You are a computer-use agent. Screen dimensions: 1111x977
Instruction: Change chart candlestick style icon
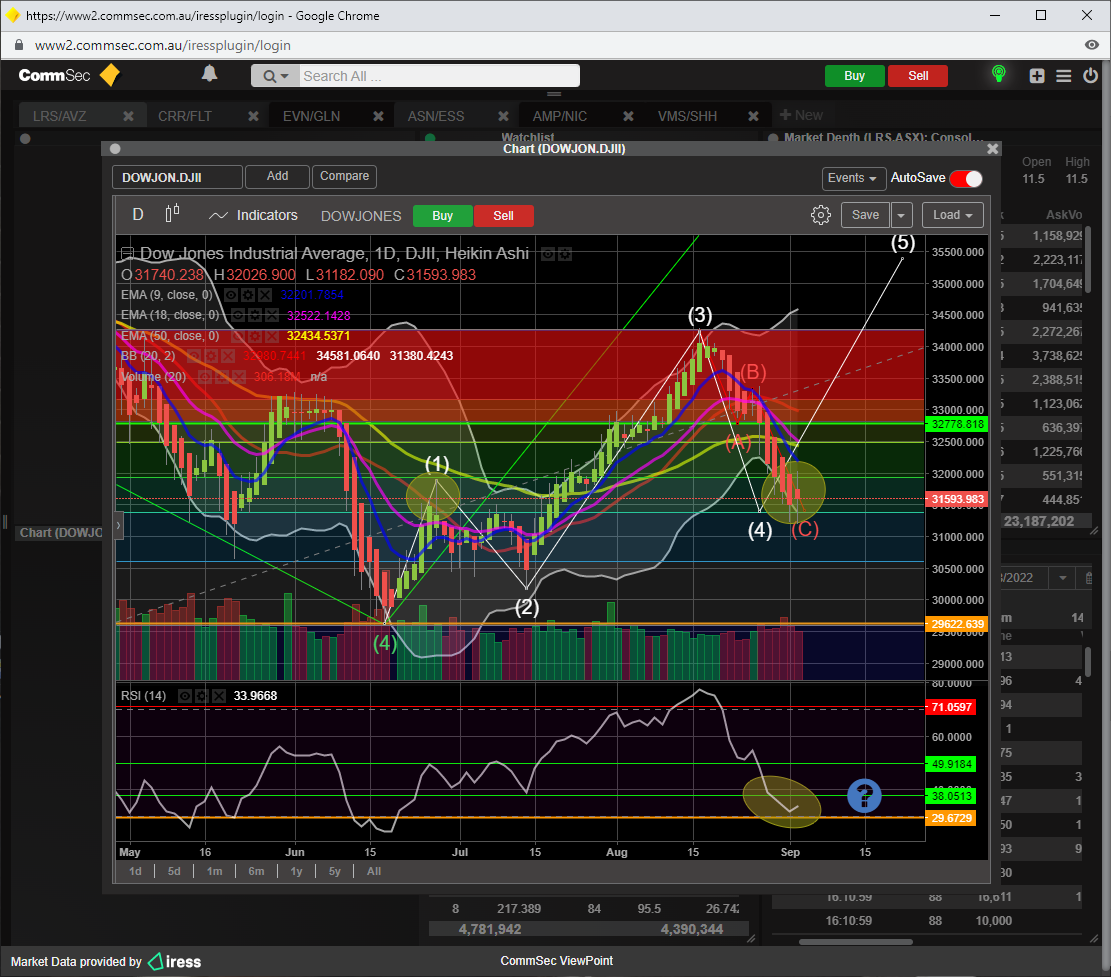172,214
